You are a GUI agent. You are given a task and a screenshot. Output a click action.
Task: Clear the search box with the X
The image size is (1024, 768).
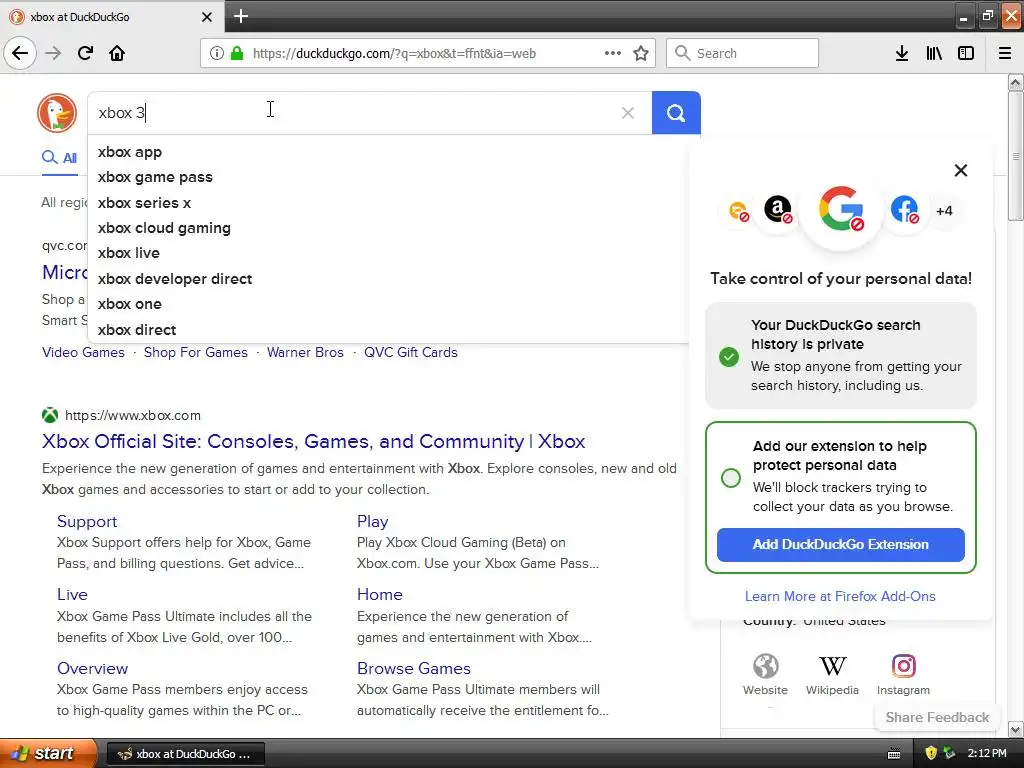(x=628, y=113)
